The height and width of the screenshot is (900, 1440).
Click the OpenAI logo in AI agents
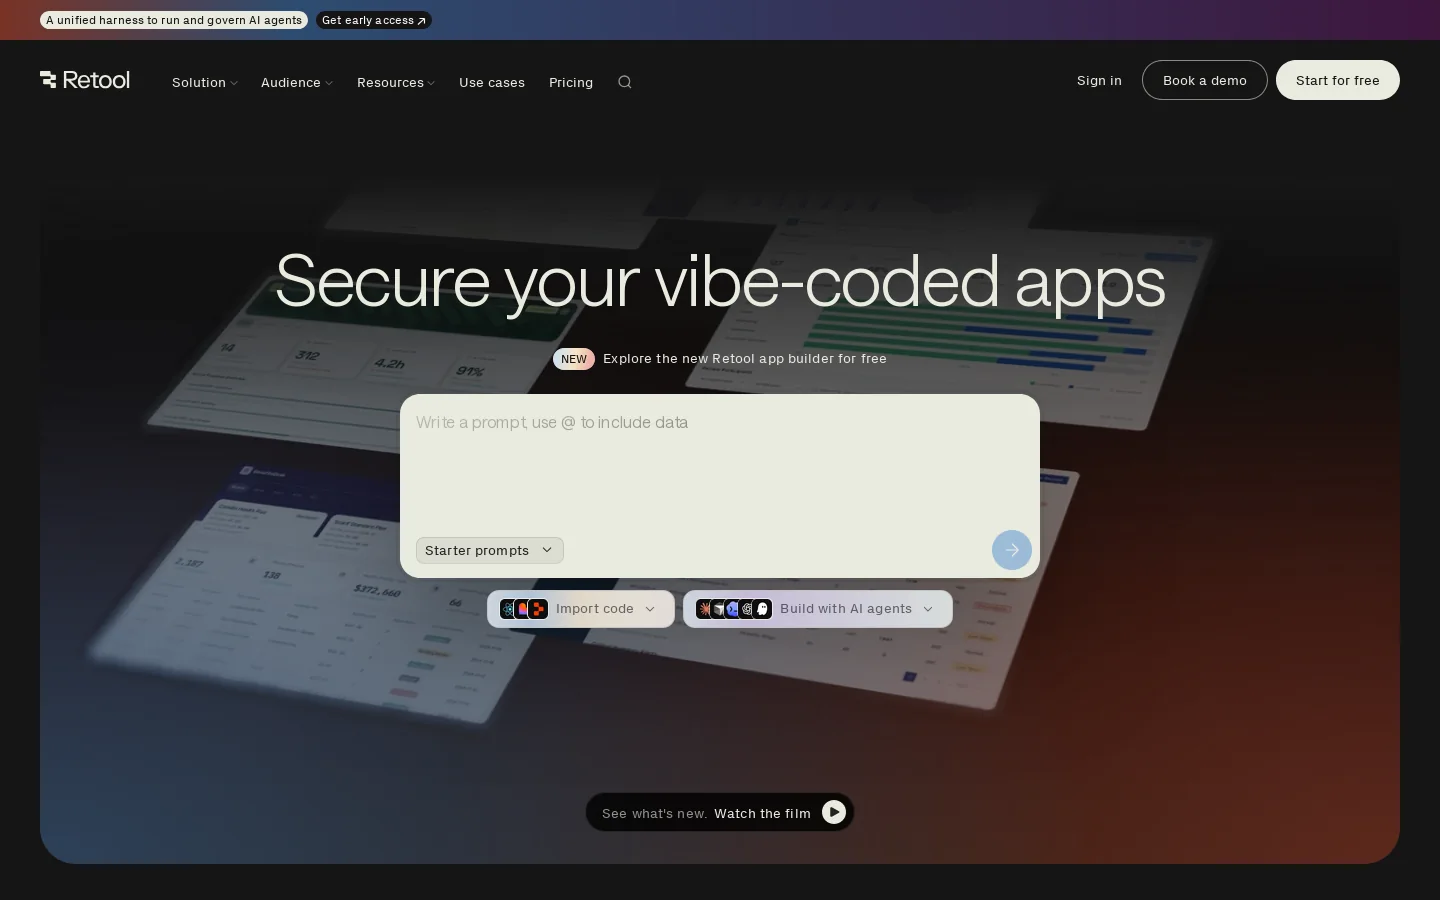pyautogui.click(x=747, y=609)
